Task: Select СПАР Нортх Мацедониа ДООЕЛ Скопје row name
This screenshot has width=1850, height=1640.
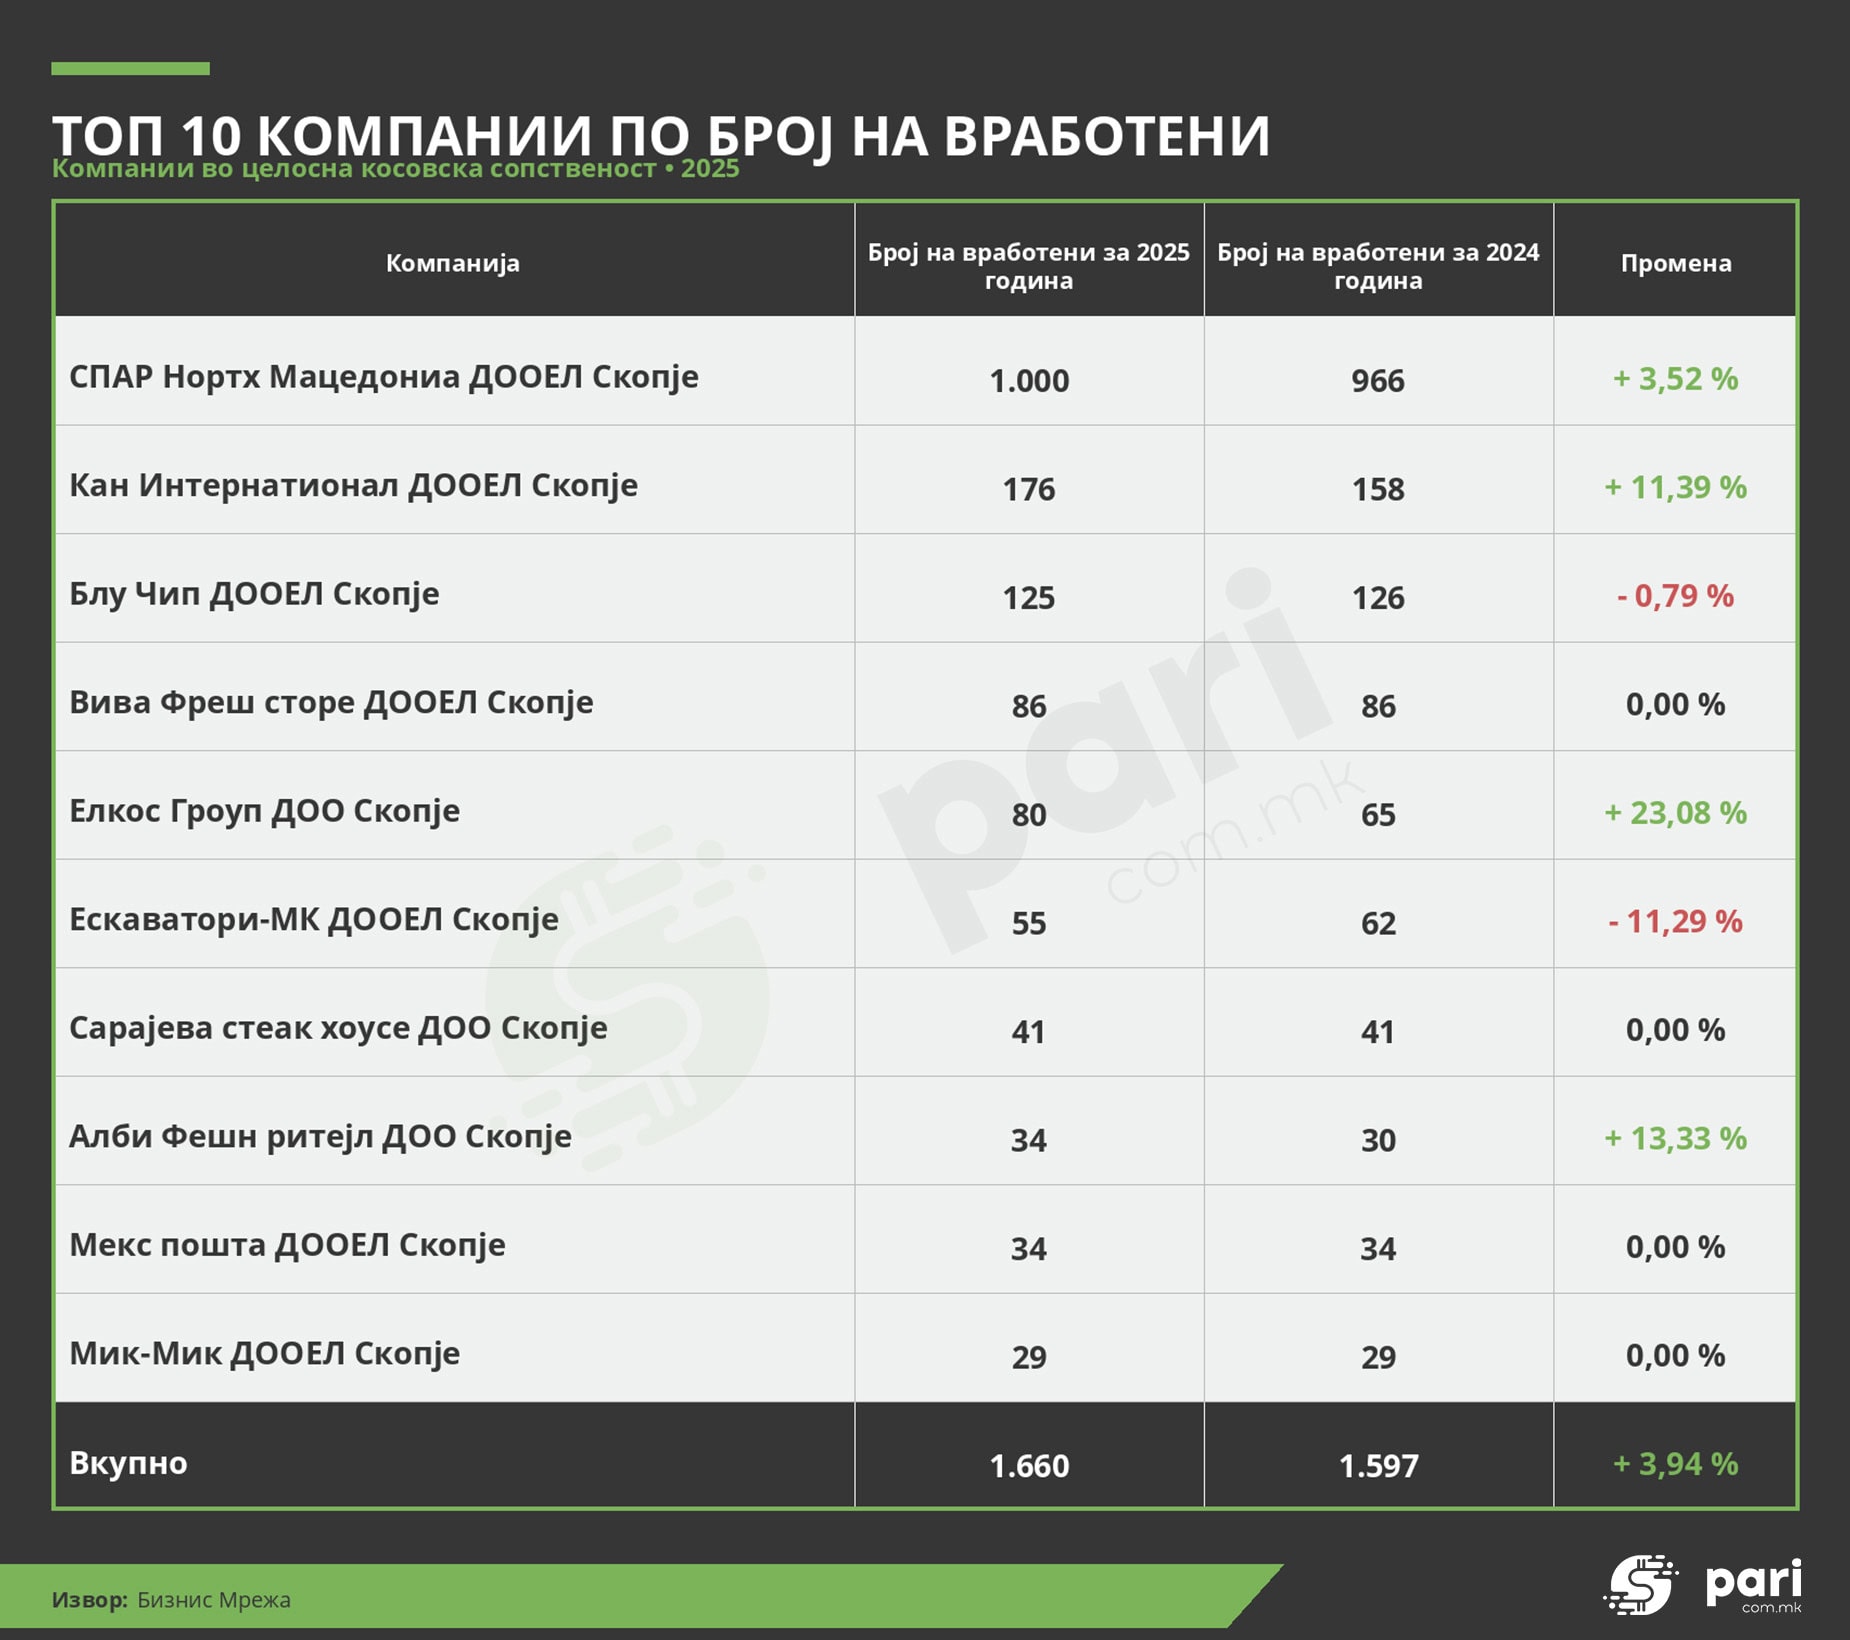Action: coord(384,377)
